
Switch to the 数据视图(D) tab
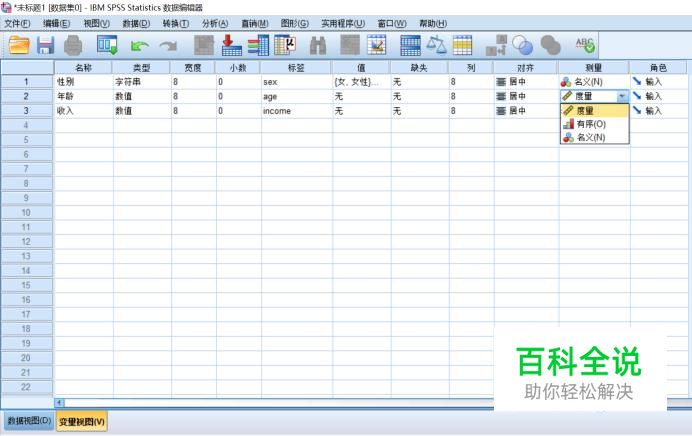30,421
